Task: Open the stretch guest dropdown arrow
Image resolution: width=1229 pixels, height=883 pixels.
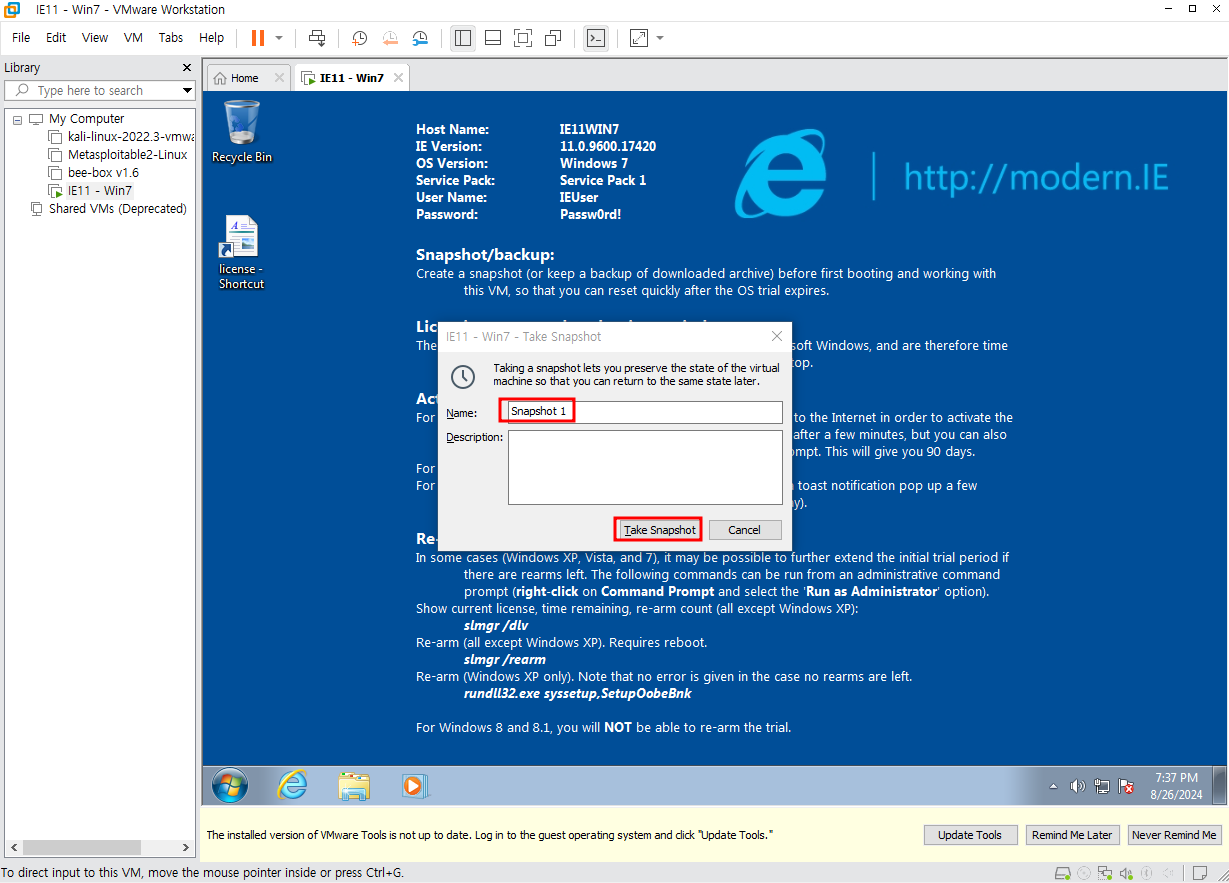Action: [660, 38]
